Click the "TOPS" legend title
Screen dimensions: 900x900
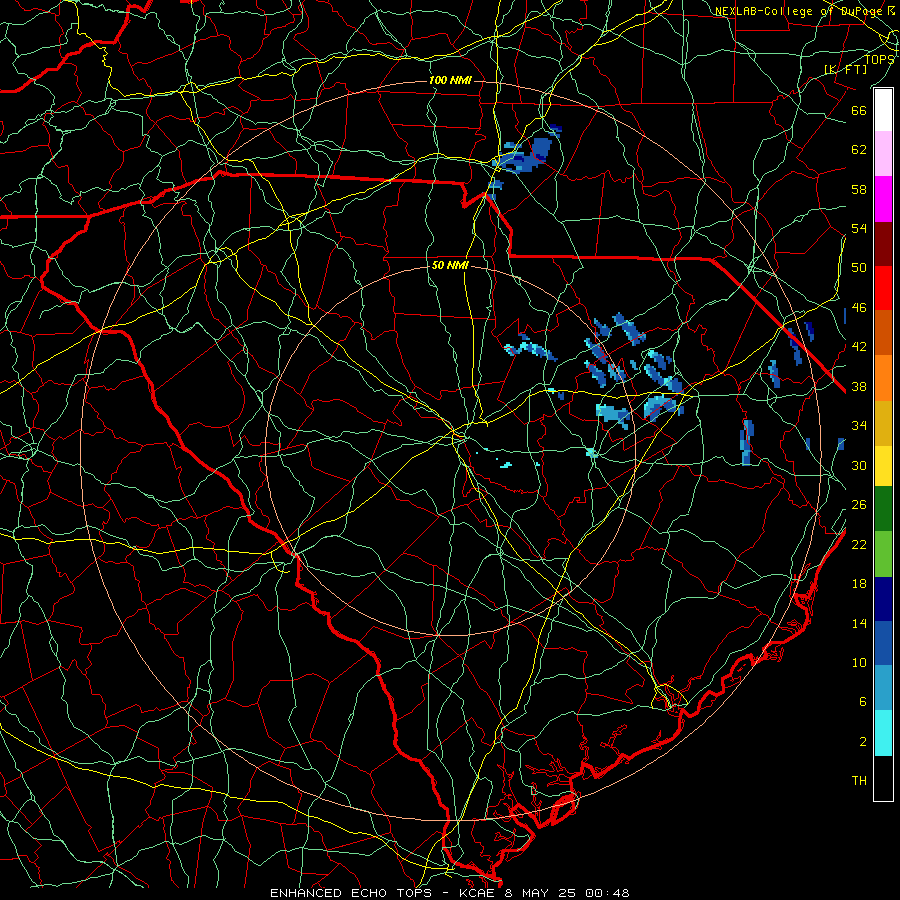pyautogui.click(x=879, y=59)
